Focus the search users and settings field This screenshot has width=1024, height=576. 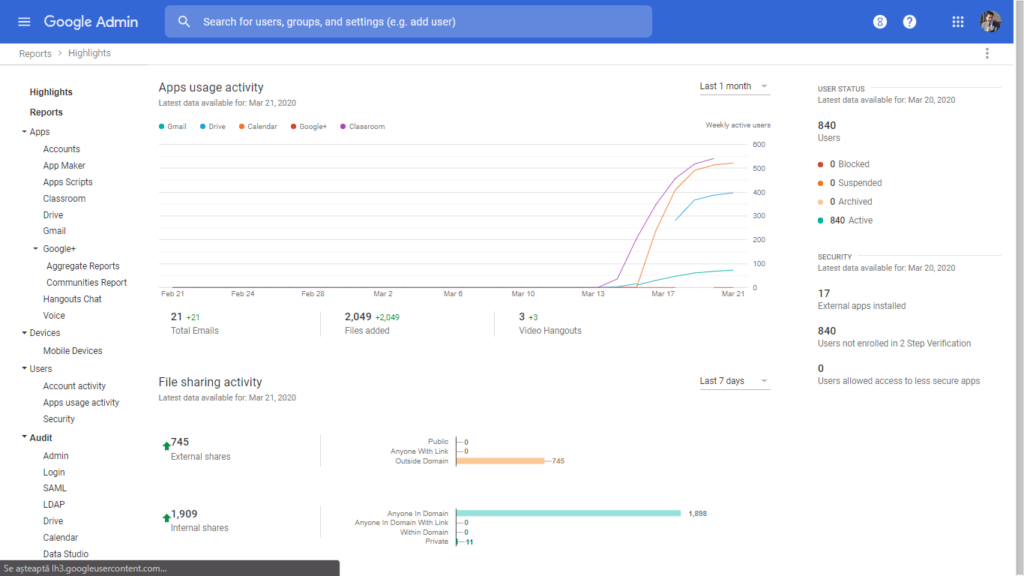click(408, 22)
